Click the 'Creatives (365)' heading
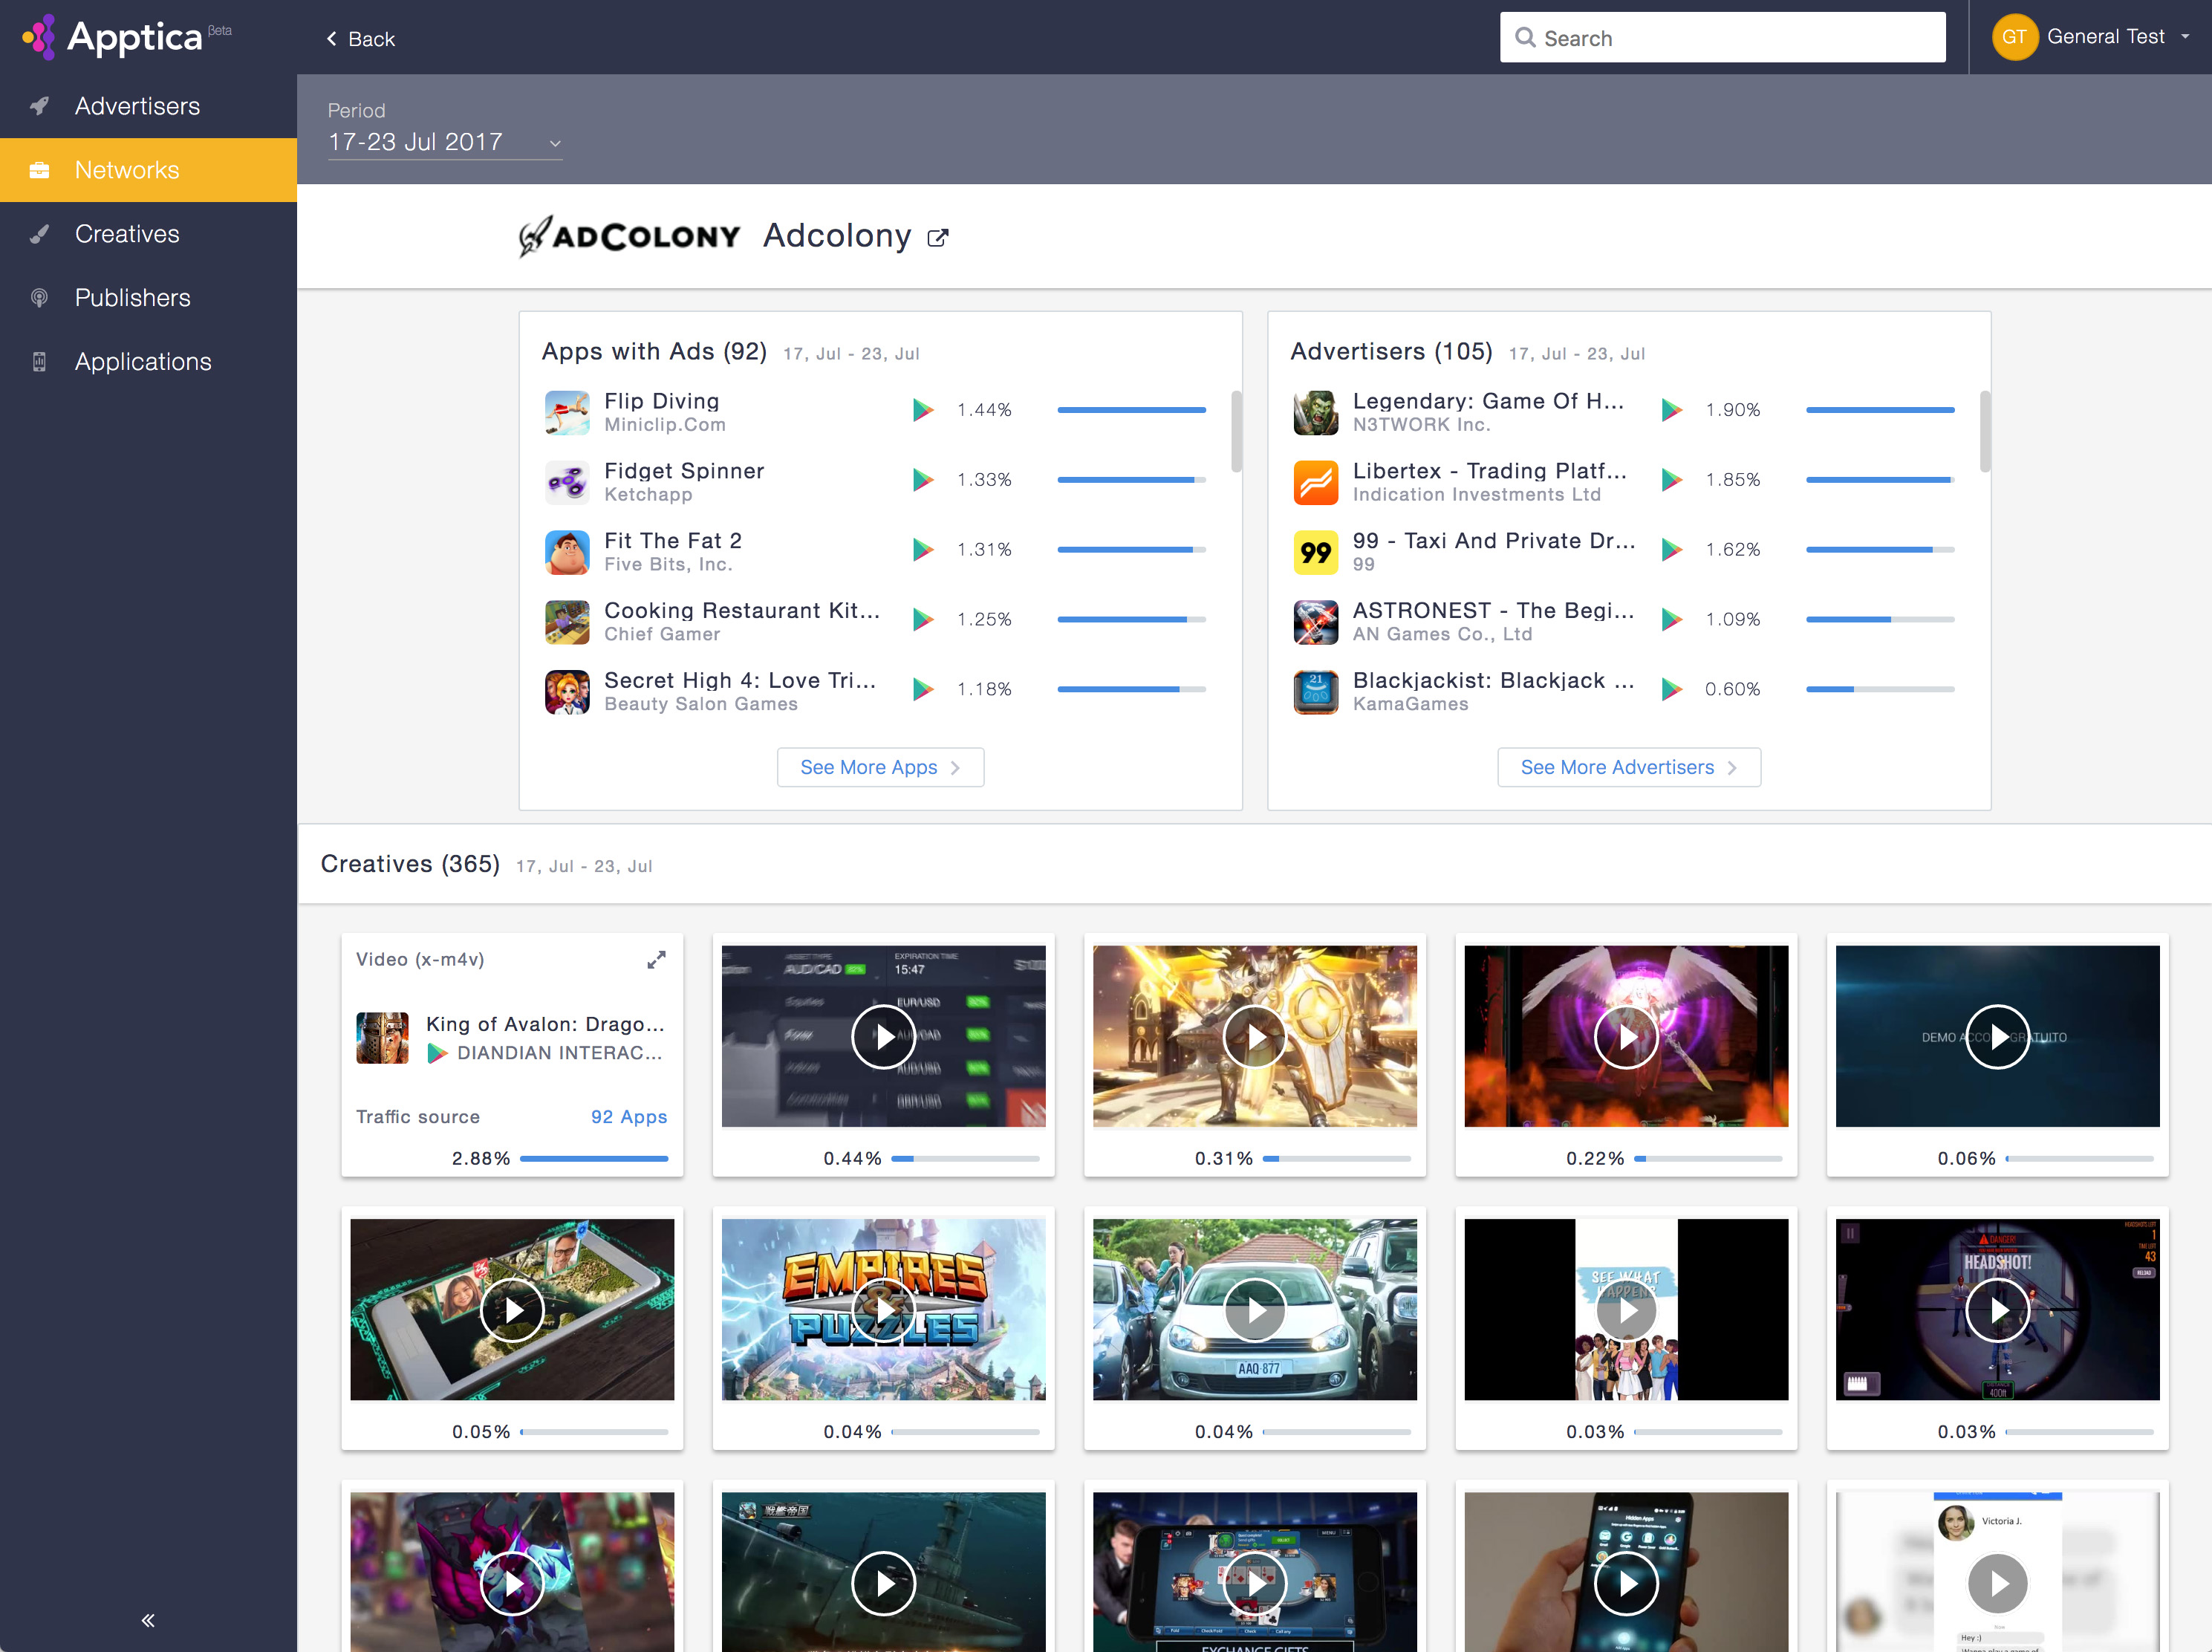2212x1652 pixels. click(x=410, y=864)
